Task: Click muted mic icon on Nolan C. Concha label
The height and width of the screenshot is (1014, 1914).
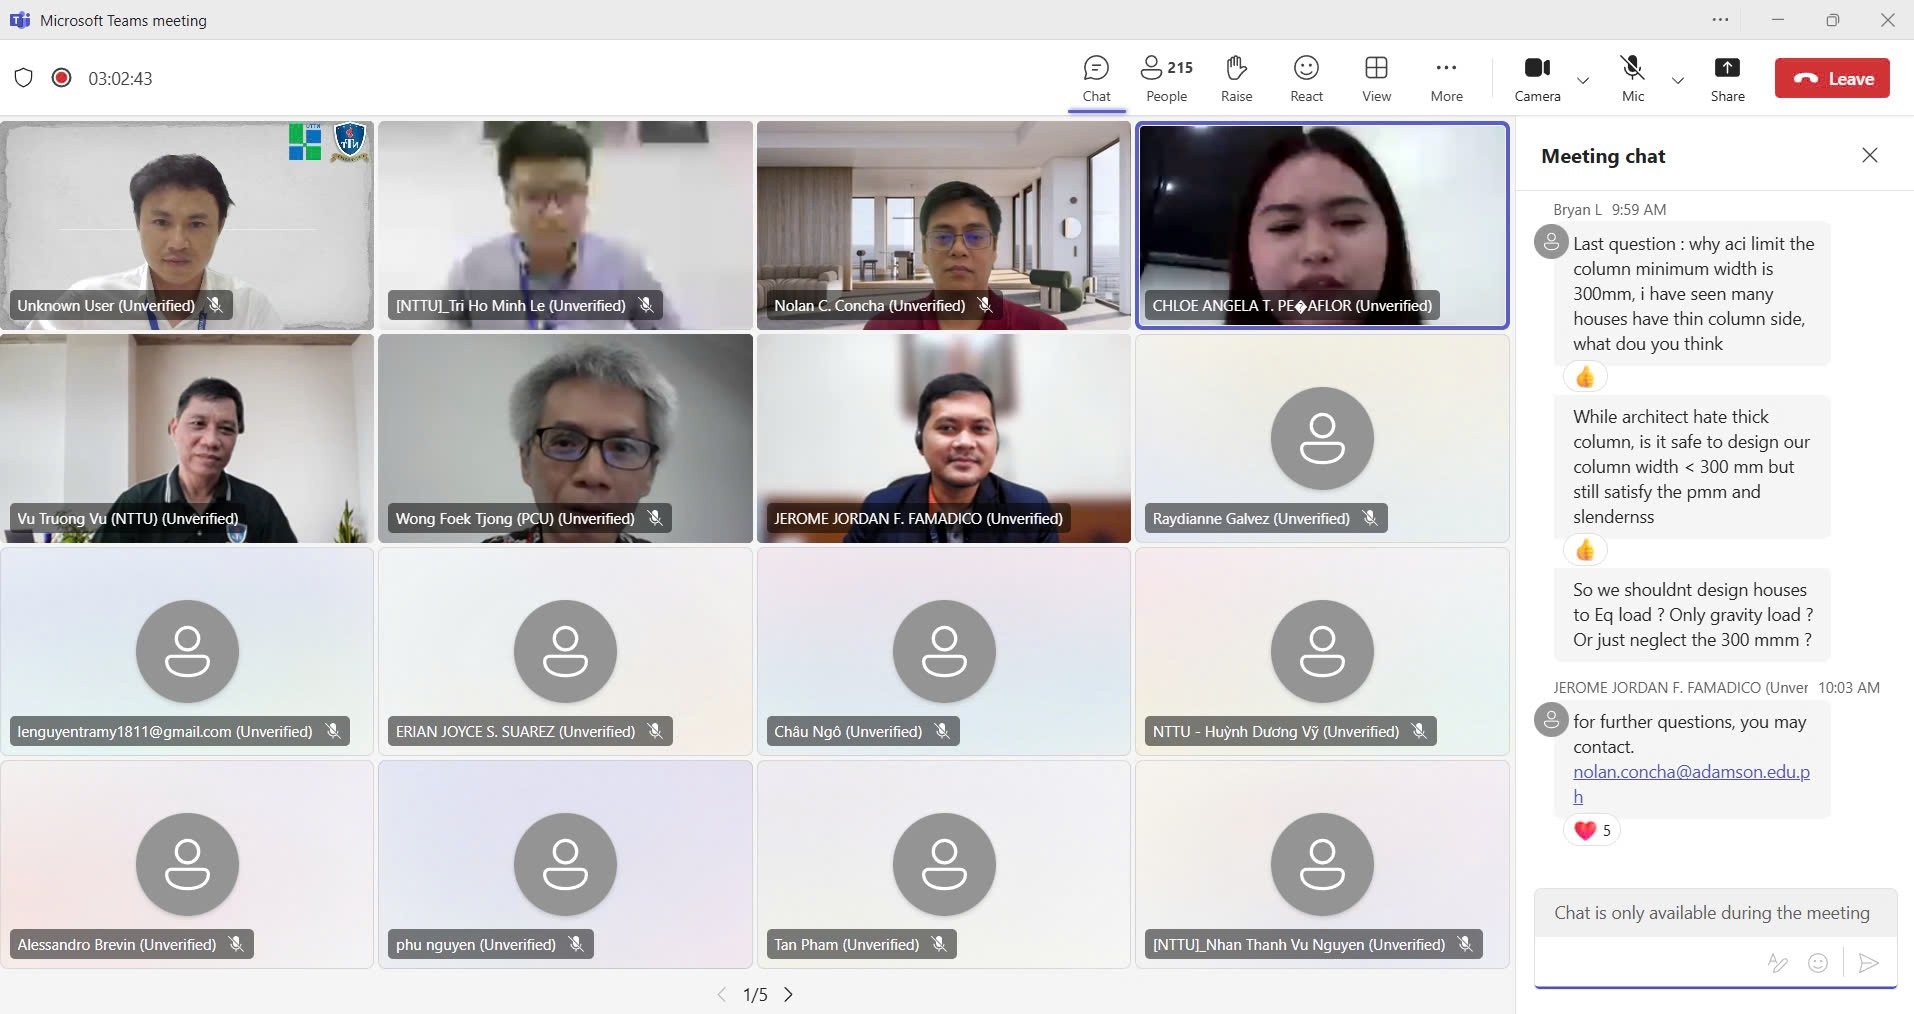Action: point(985,305)
